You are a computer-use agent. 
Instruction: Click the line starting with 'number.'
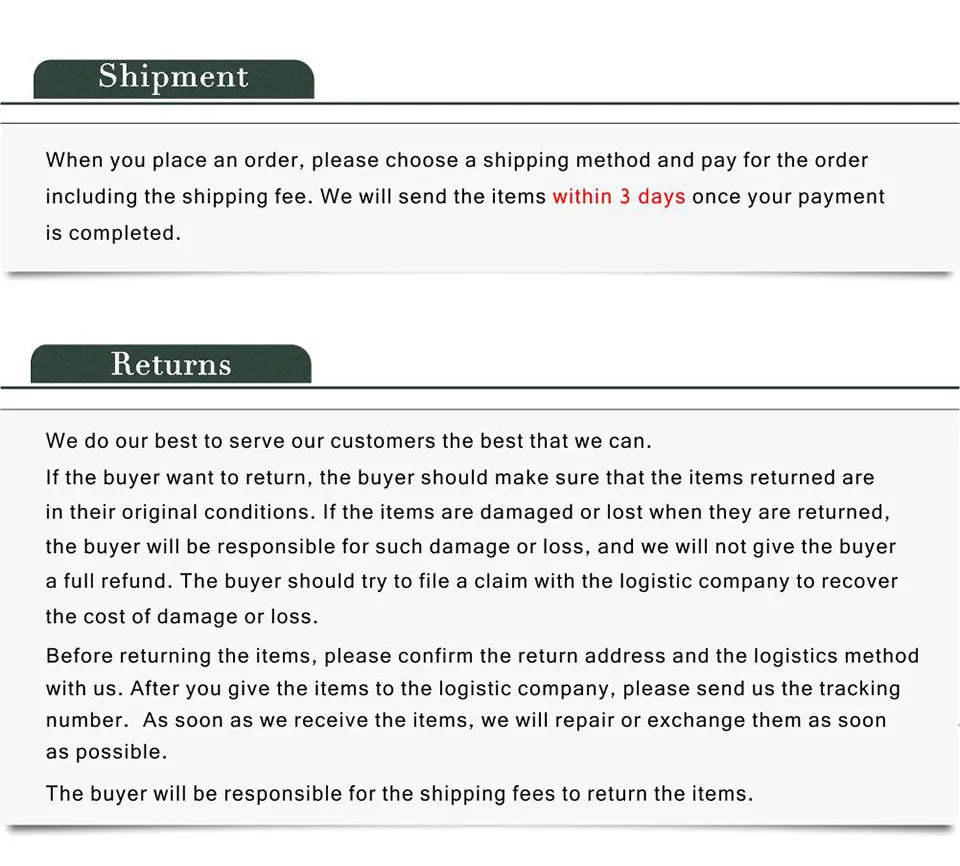pyautogui.click(x=466, y=721)
